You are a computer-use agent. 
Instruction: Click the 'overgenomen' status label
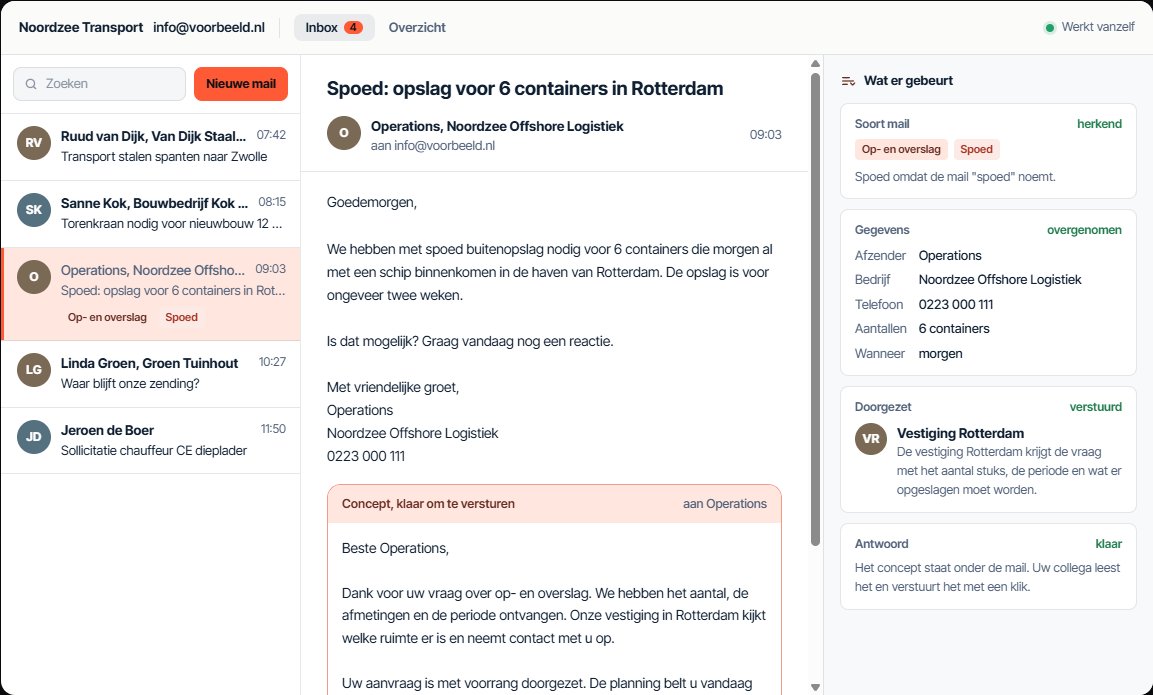(1084, 229)
